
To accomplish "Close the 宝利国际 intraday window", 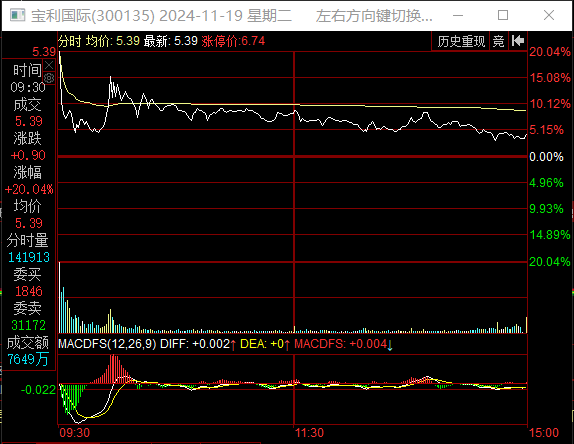I will point(549,15).
